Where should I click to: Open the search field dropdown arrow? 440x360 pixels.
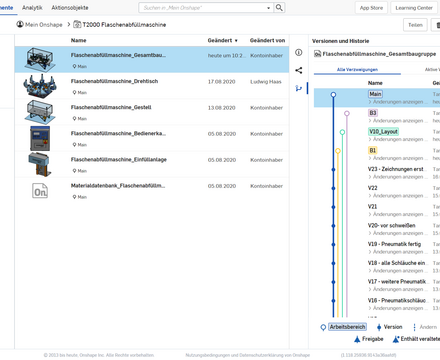coord(268,8)
